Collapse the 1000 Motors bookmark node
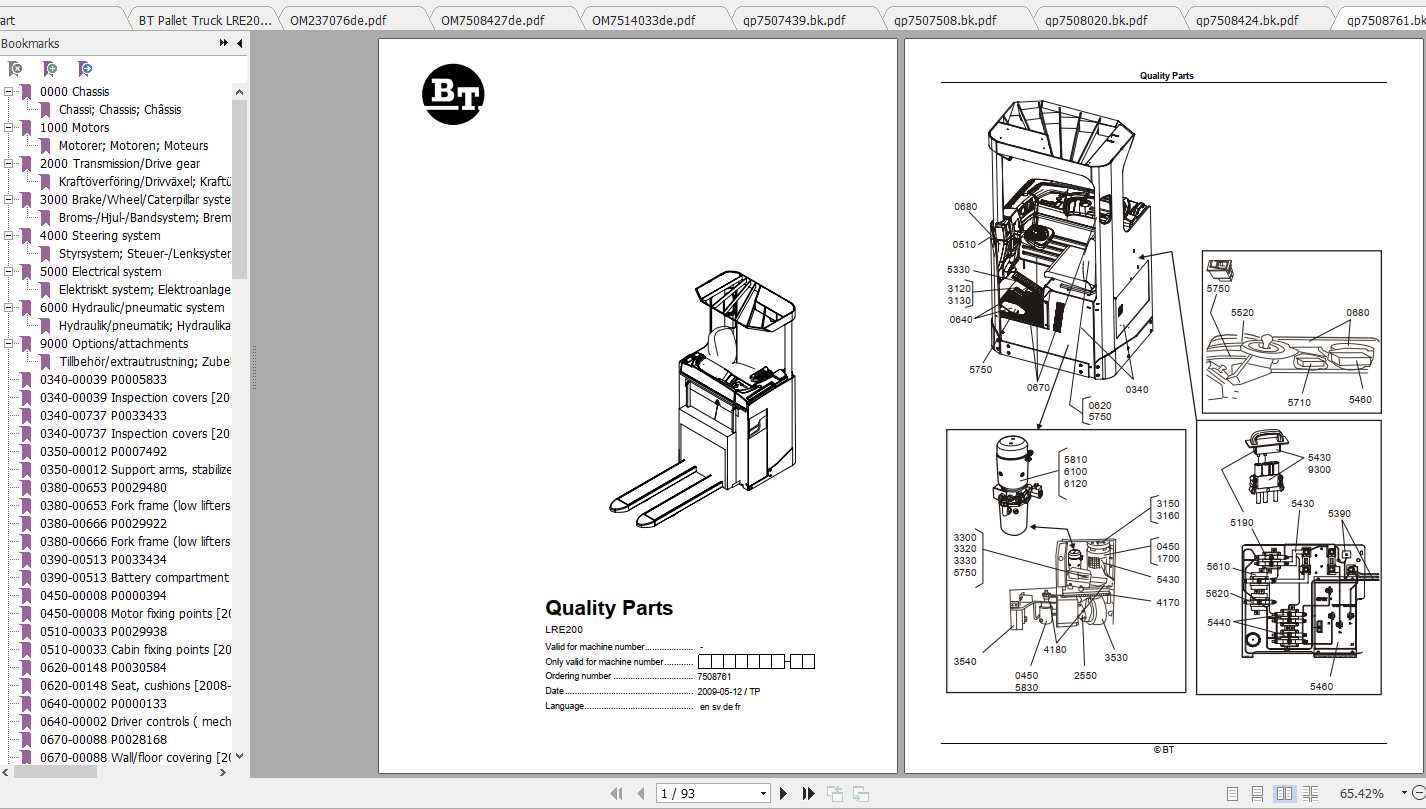Screen dimensions: 1426x809 [x=9, y=128]
